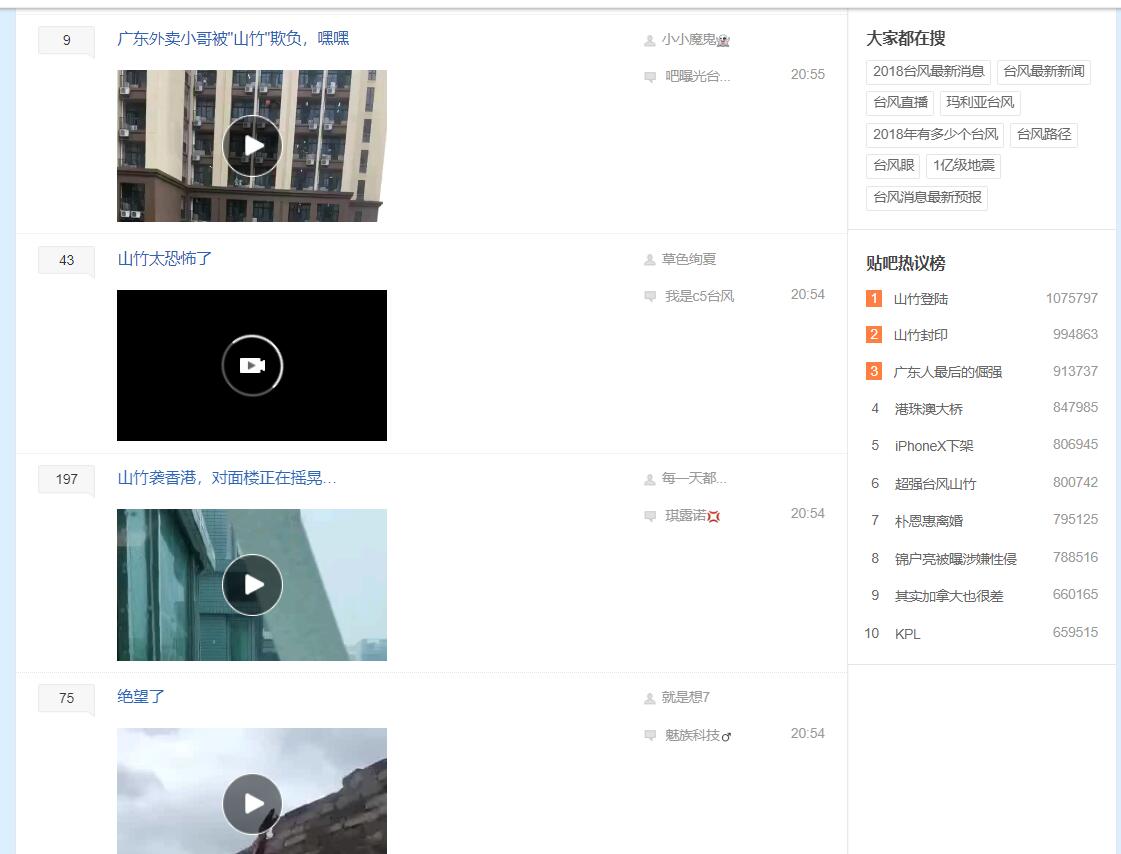The height and width of the screenshot is (854, 1121).
Task: Open hot topic 广东人最后的倔强
Action: pyautogui.click(x=948, y=372)
